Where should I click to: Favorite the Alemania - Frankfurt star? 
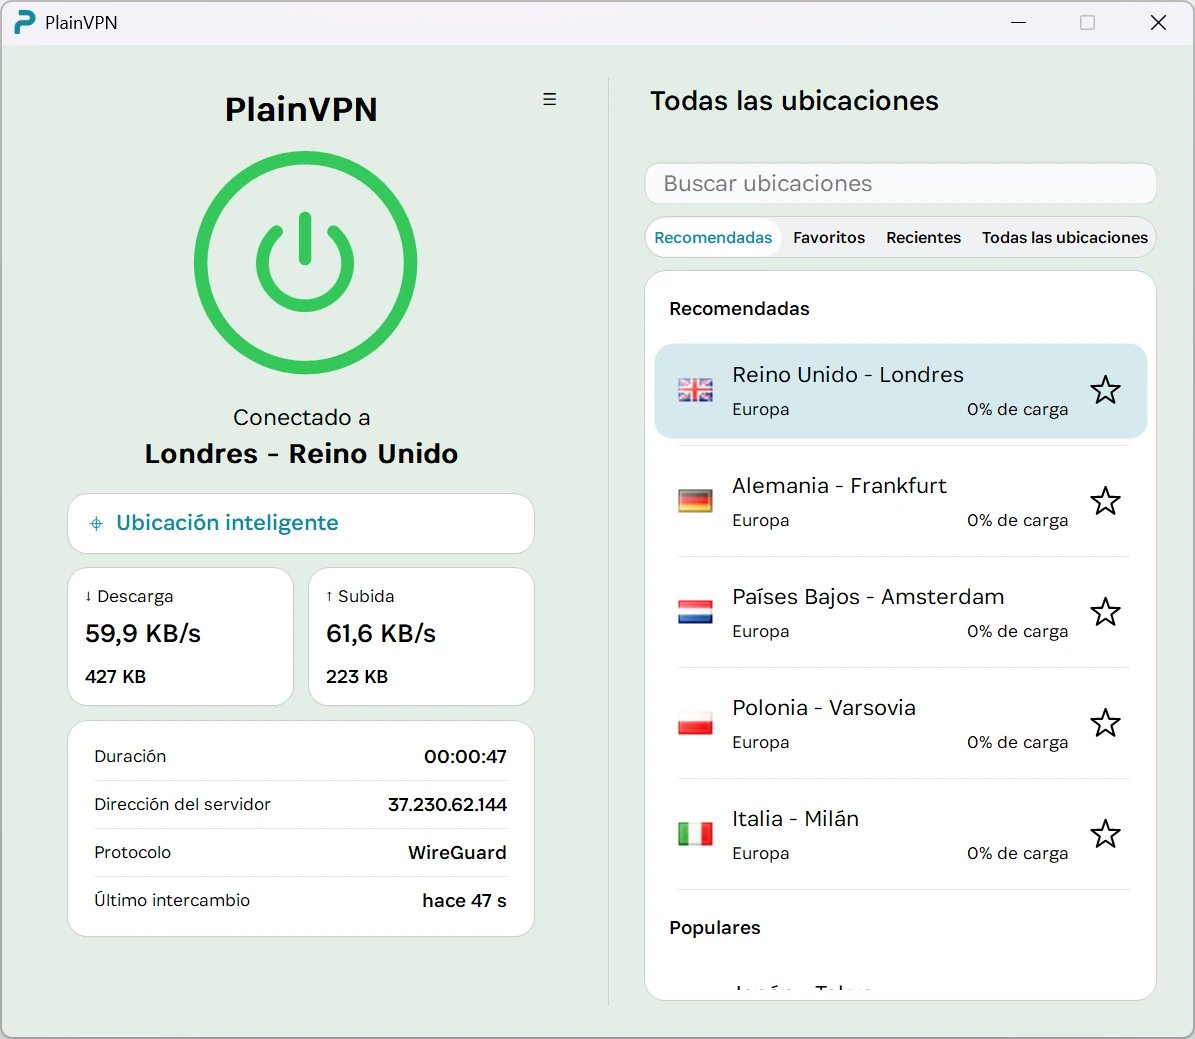(x=1105, y=502)
